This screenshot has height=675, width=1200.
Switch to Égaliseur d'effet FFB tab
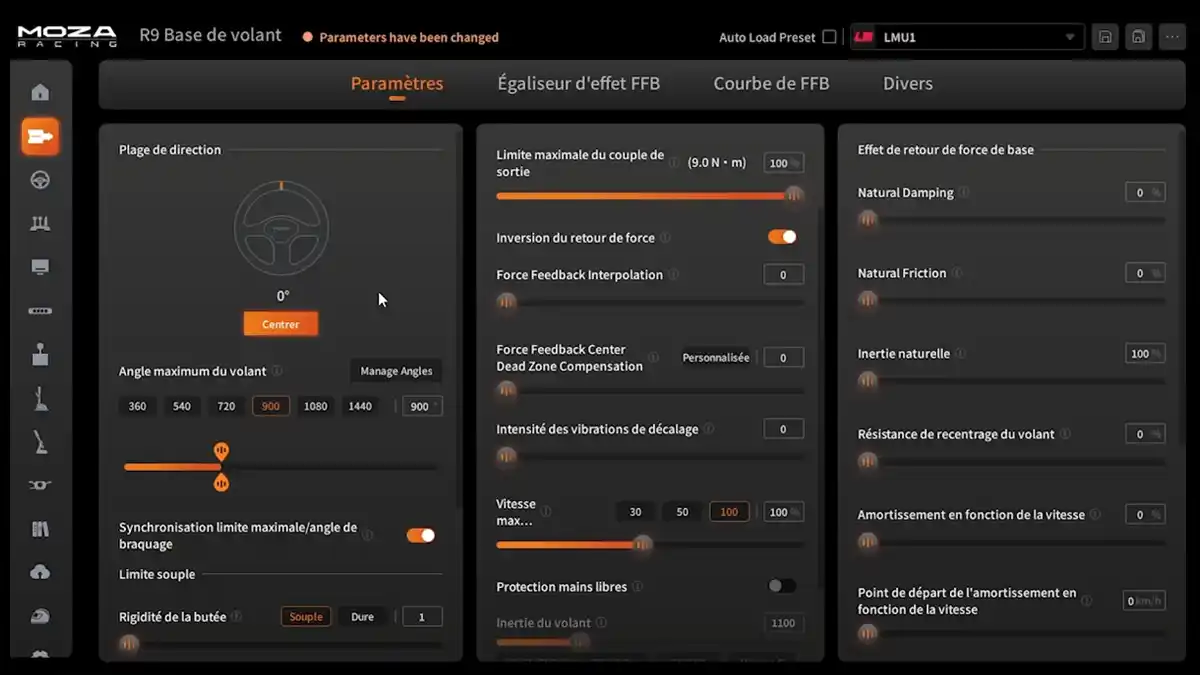[x=578, y=83]
